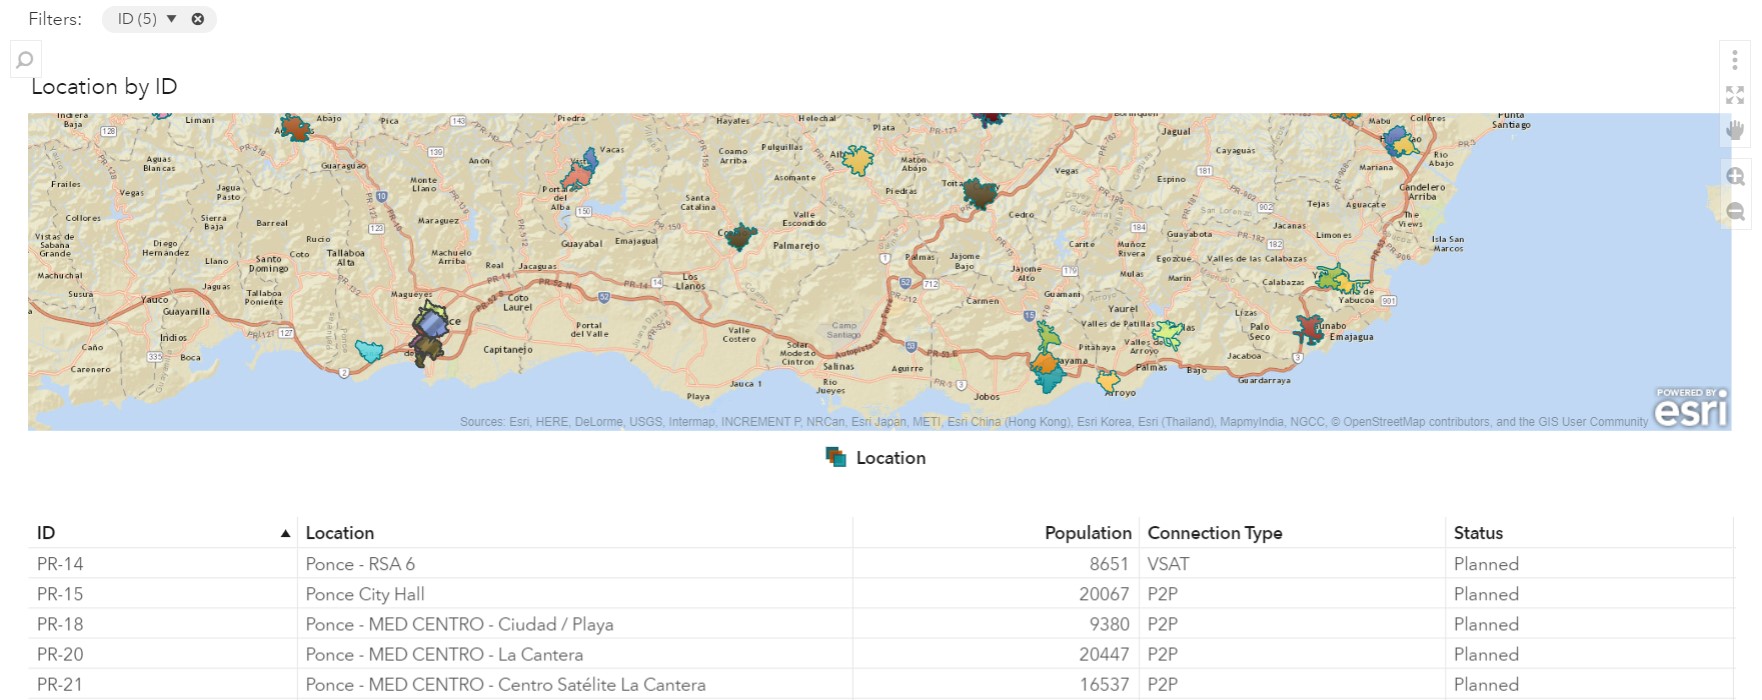Click the Ponce - RSA 6 location cell

pos(575,564)
